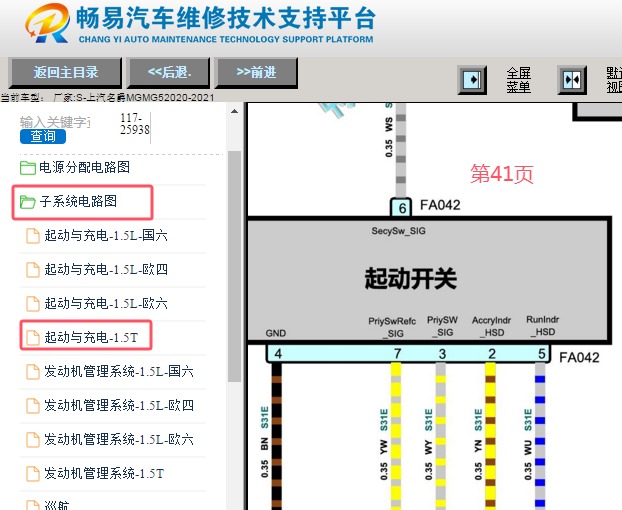Focus the 输入关键字 search field
The height and width of the screenshot is (510, 622).
56,122
